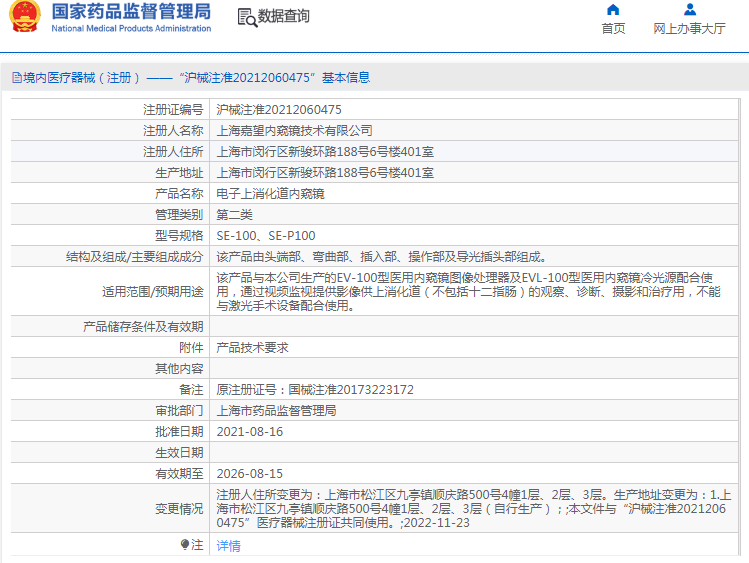749x563 pixels.
Task: Open the 数据查询 page
Action: point(284,17)
